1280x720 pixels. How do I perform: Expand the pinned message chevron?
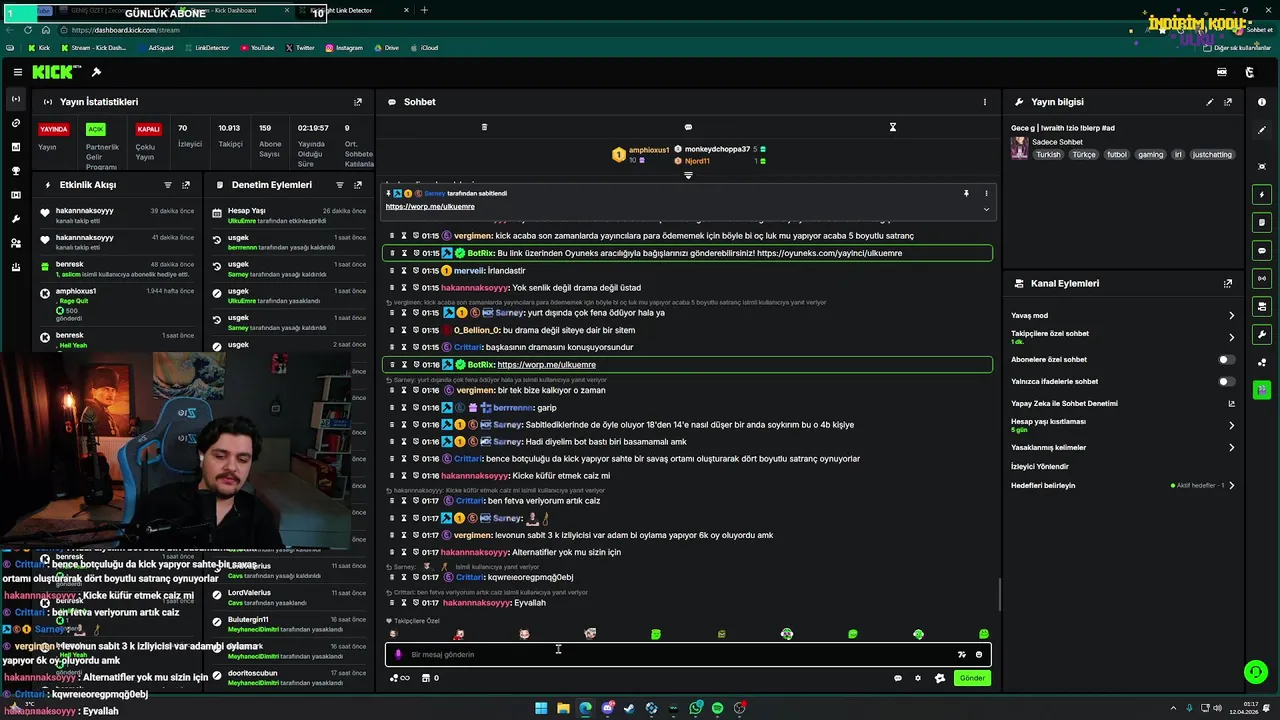point(986,209)
